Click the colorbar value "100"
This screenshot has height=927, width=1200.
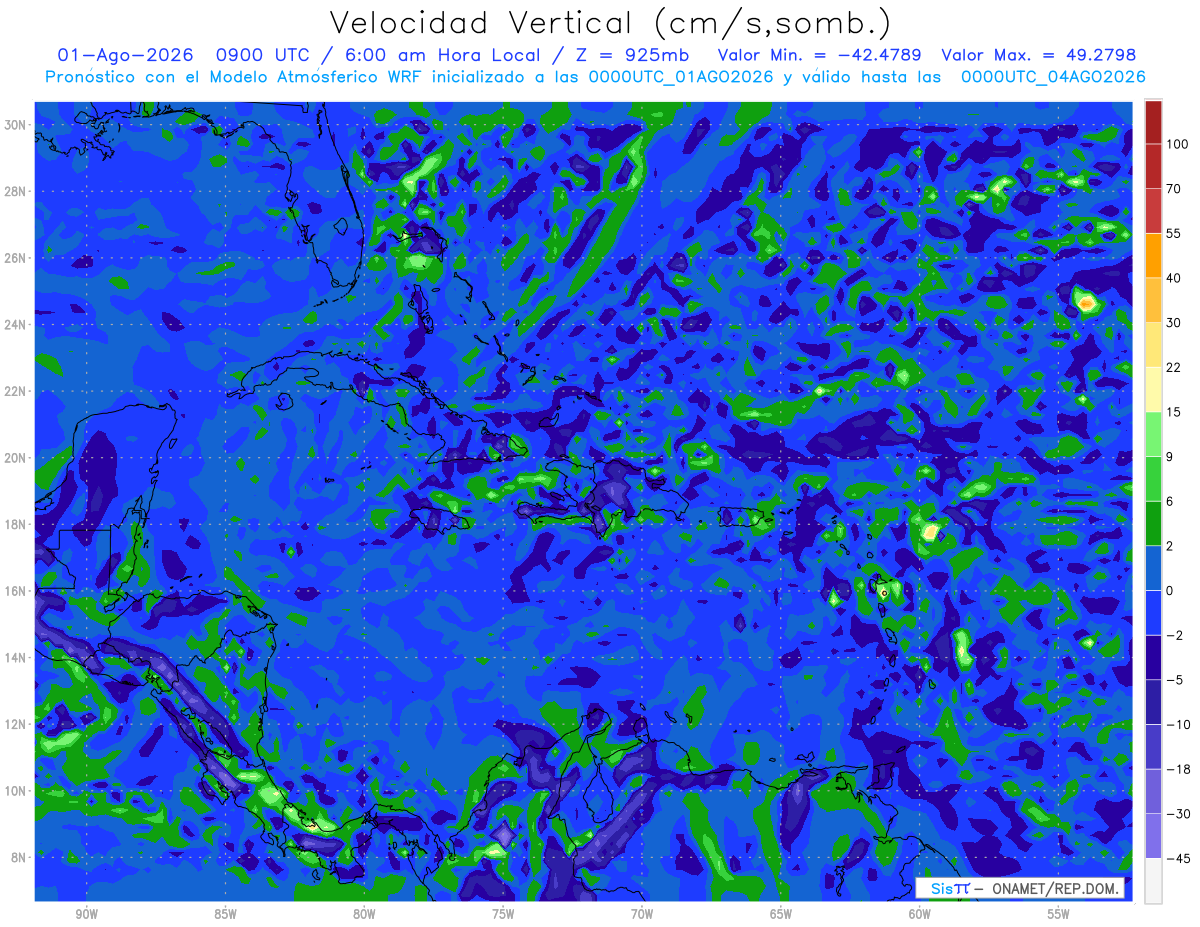1176,144
